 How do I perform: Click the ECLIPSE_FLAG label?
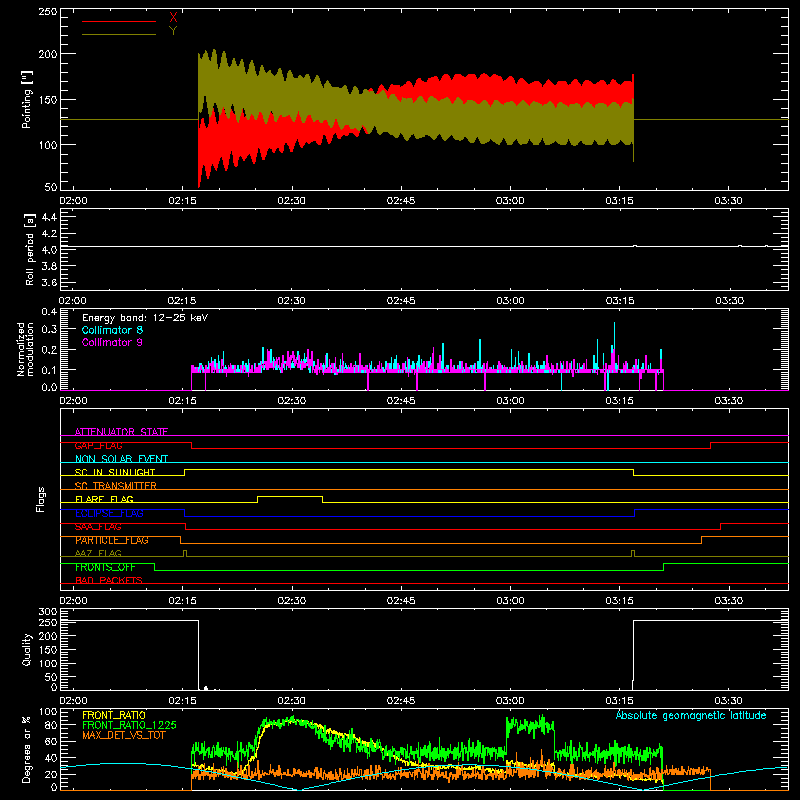109,513
